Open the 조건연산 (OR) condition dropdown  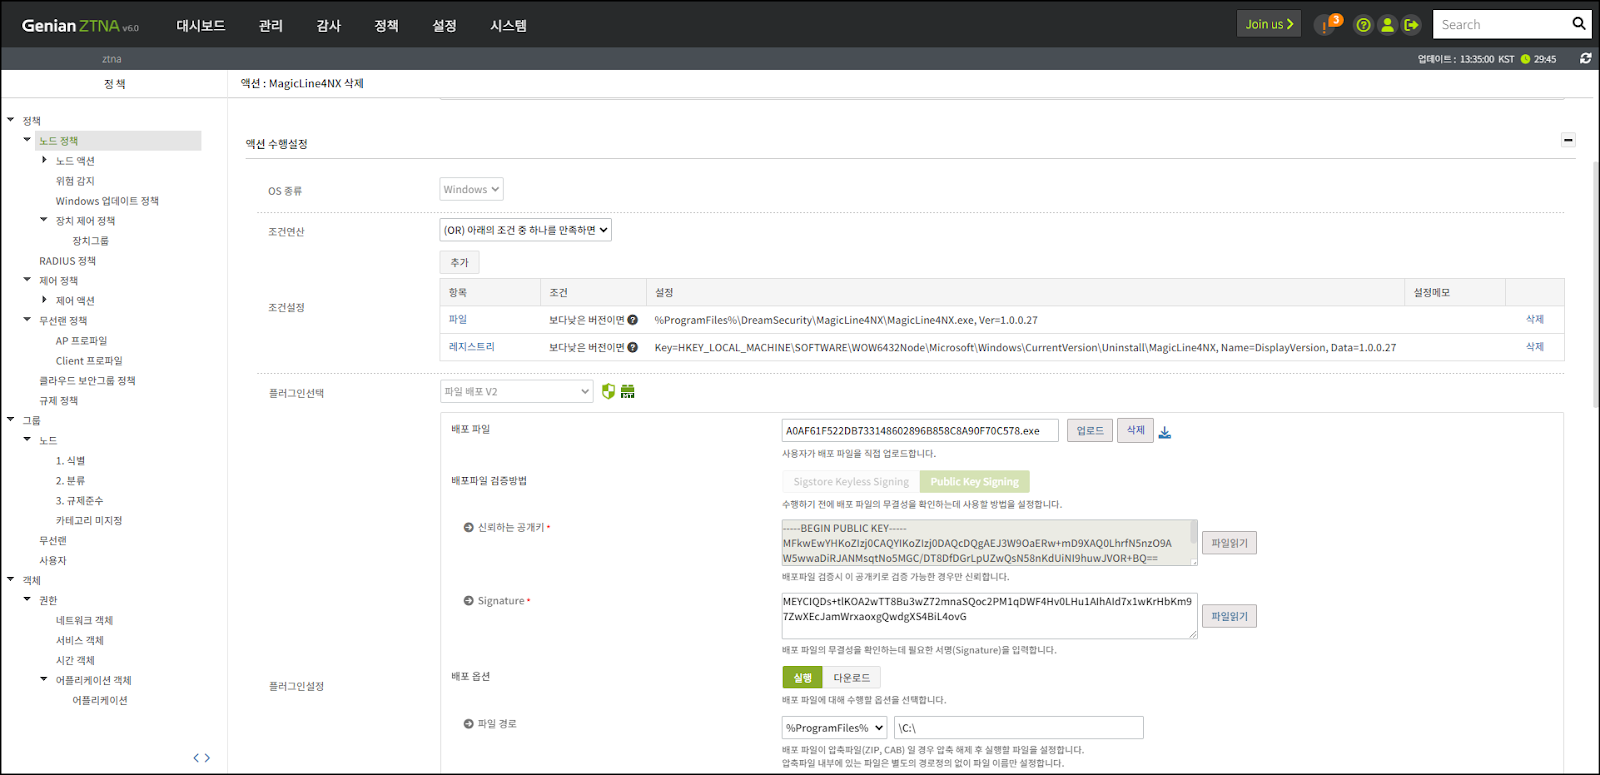526,230
